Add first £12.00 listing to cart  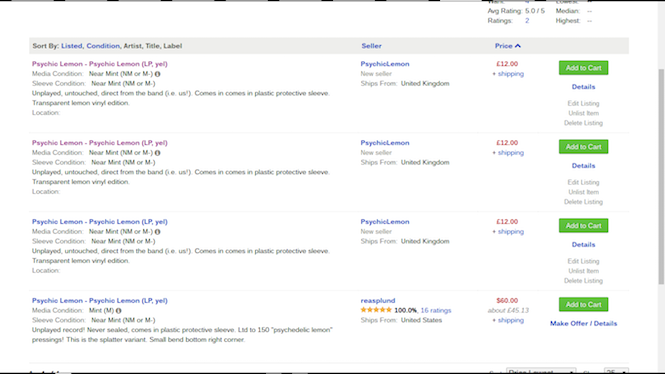click(583, 68)
